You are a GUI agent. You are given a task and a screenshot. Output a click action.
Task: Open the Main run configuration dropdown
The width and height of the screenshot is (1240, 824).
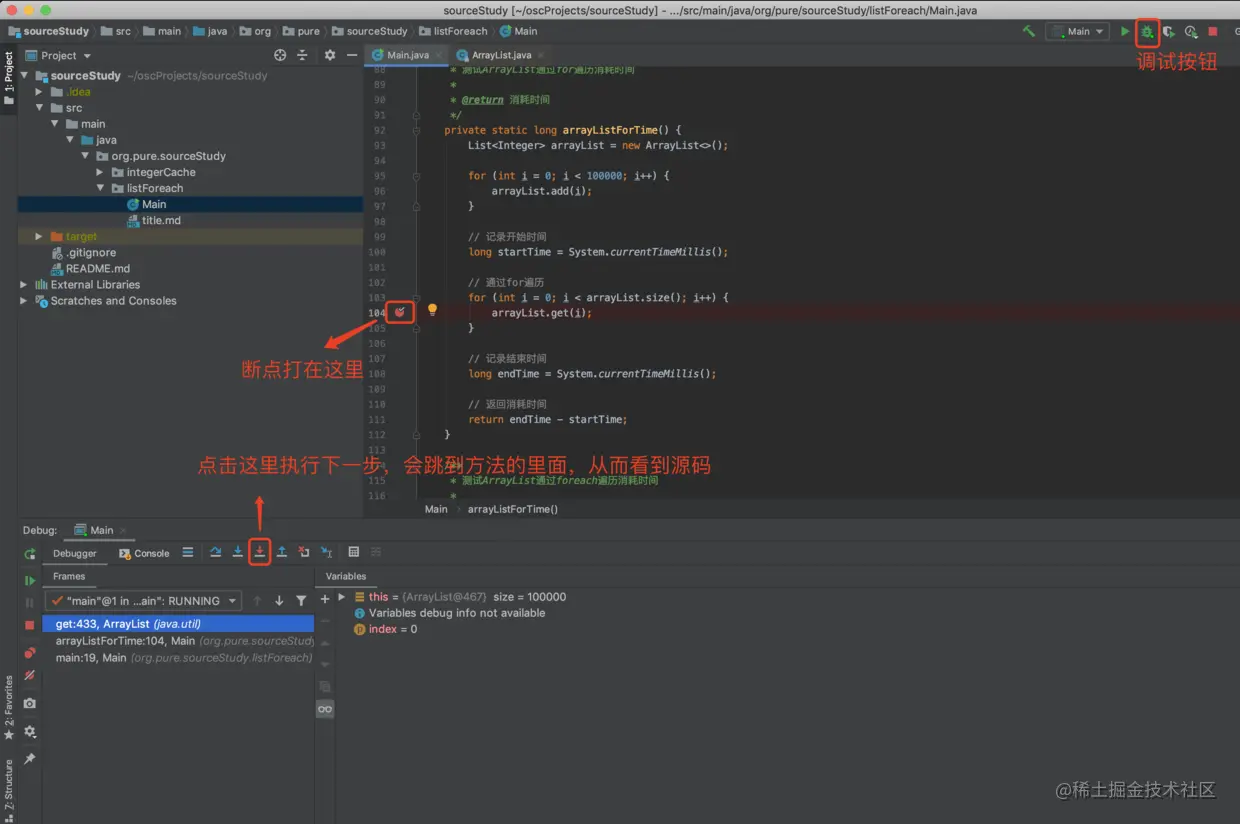[x=1078, y=31]
